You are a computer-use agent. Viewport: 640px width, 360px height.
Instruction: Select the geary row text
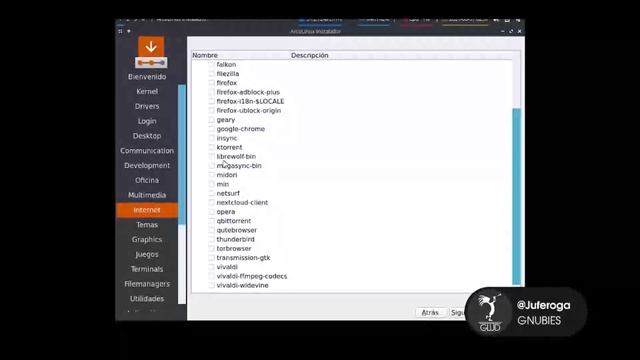pos(226,120)
